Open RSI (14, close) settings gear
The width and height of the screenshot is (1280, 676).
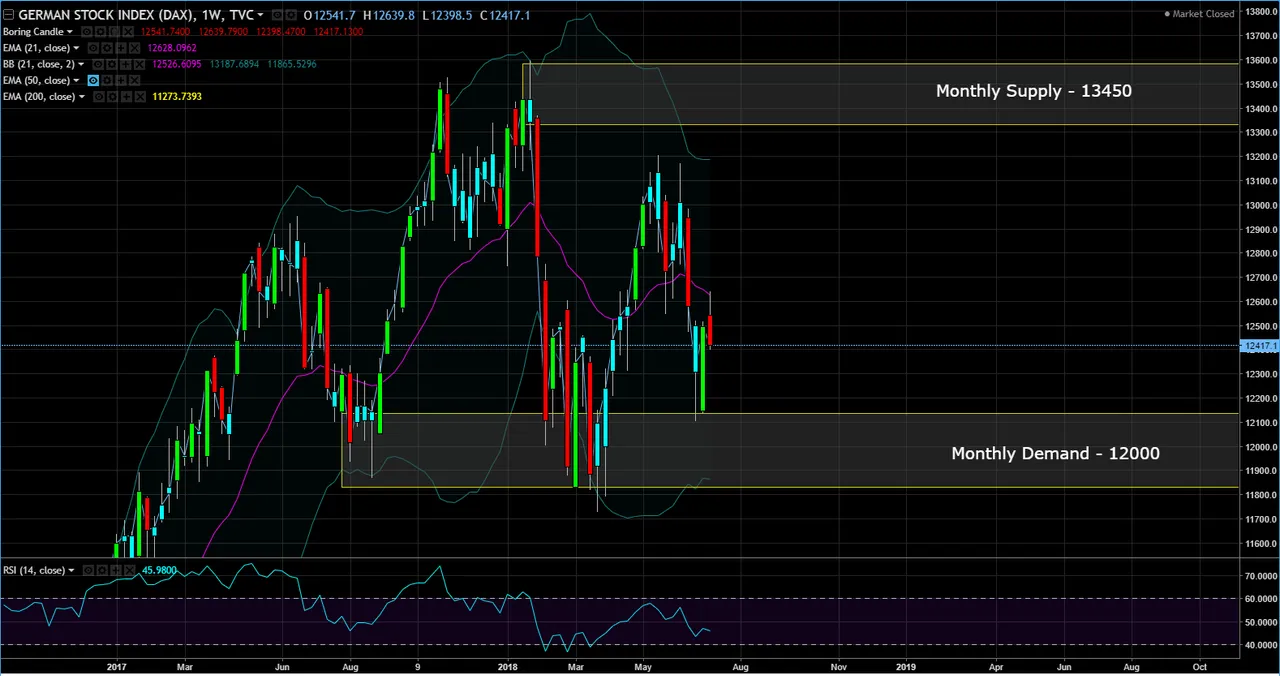coord(102,571)
